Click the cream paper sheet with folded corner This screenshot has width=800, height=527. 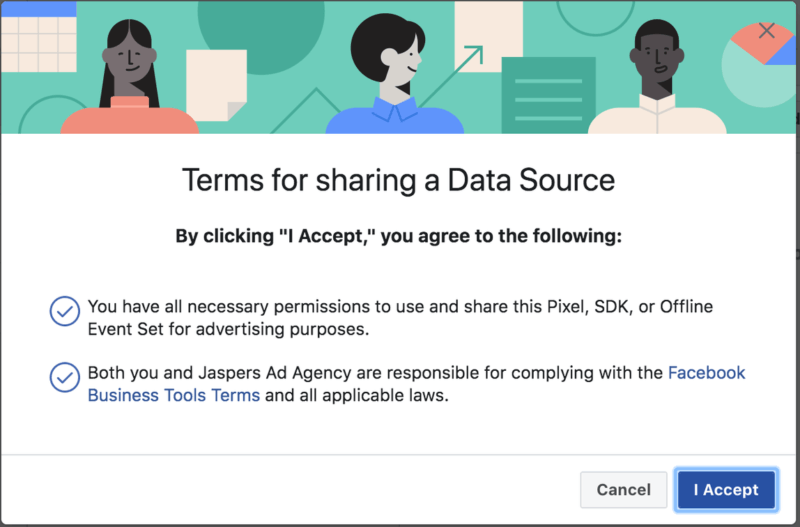coord(216,85)
